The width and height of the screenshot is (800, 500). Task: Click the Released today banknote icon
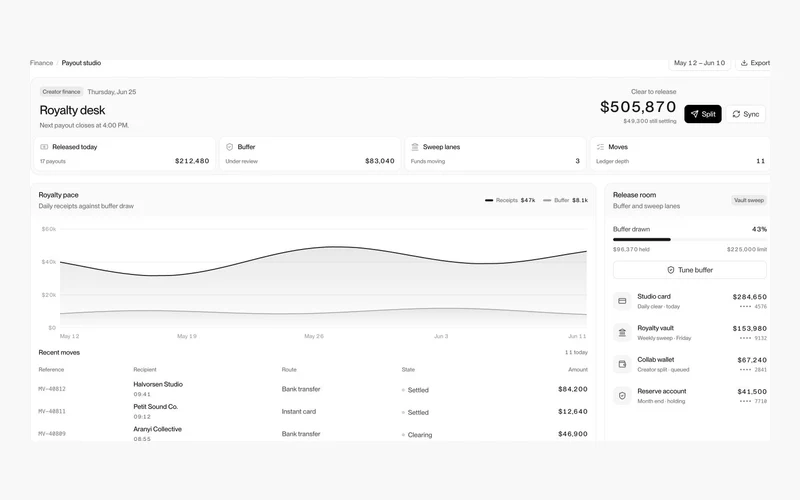(x=44, y=147)
